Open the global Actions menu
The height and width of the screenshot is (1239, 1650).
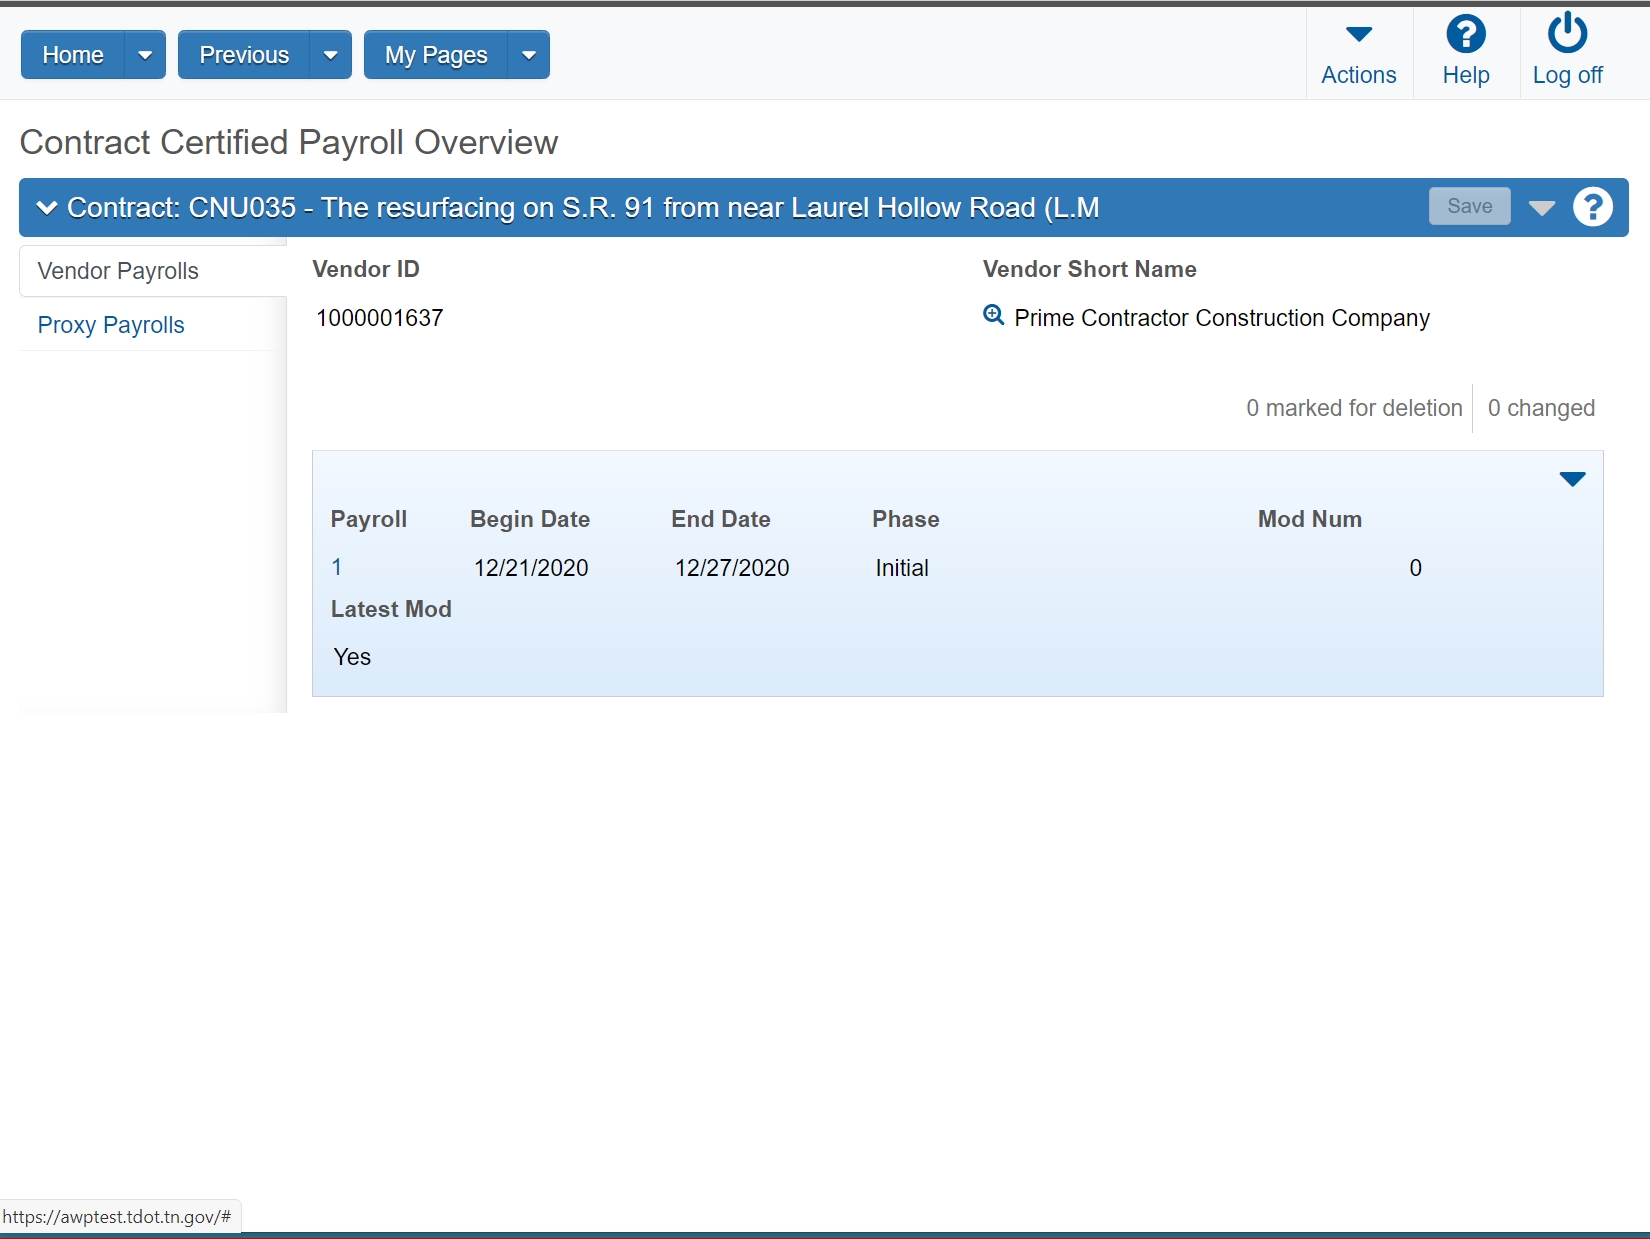(x=1359, y=55)
